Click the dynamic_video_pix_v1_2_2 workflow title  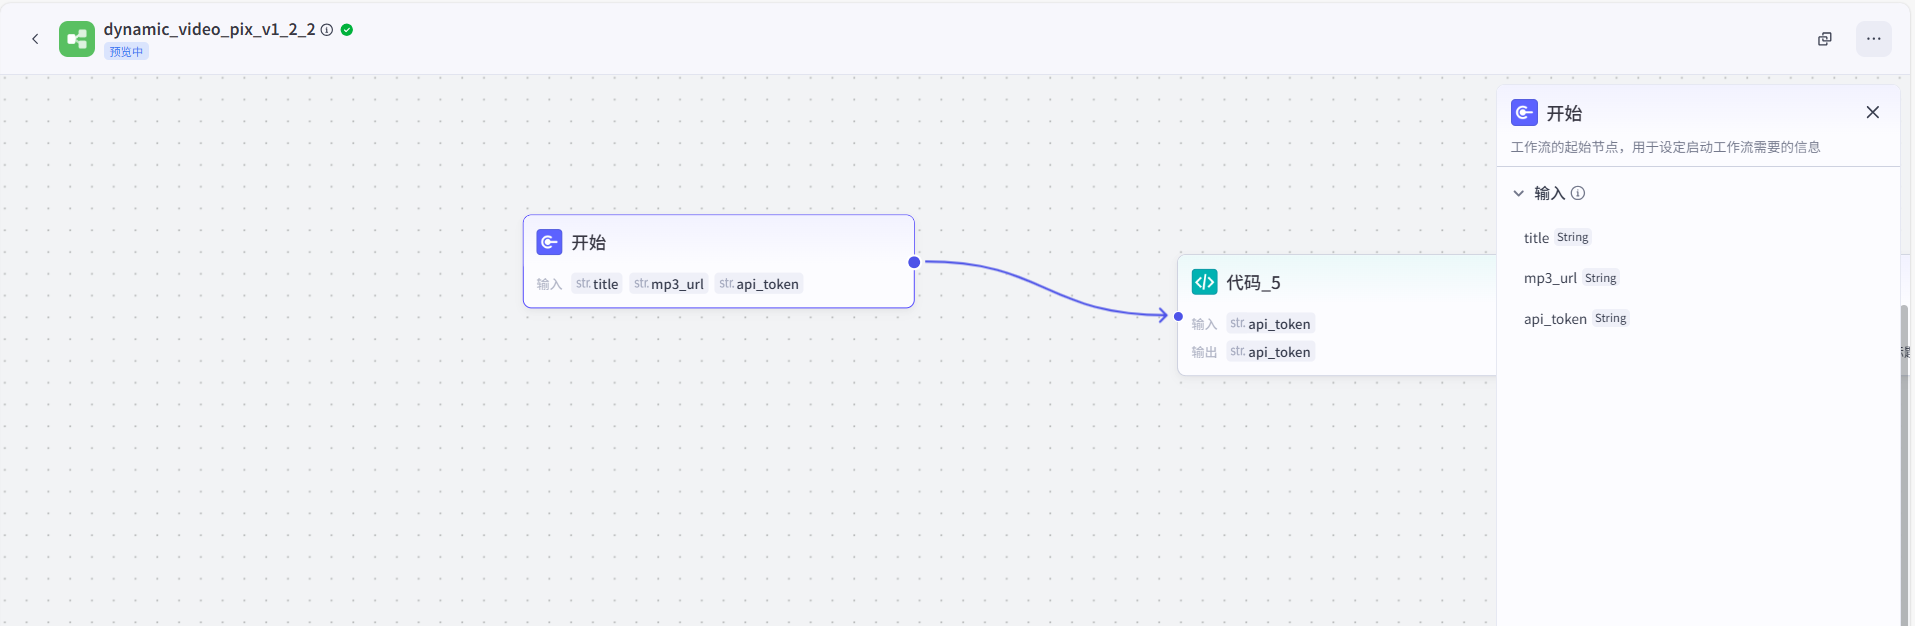point(209,30)
